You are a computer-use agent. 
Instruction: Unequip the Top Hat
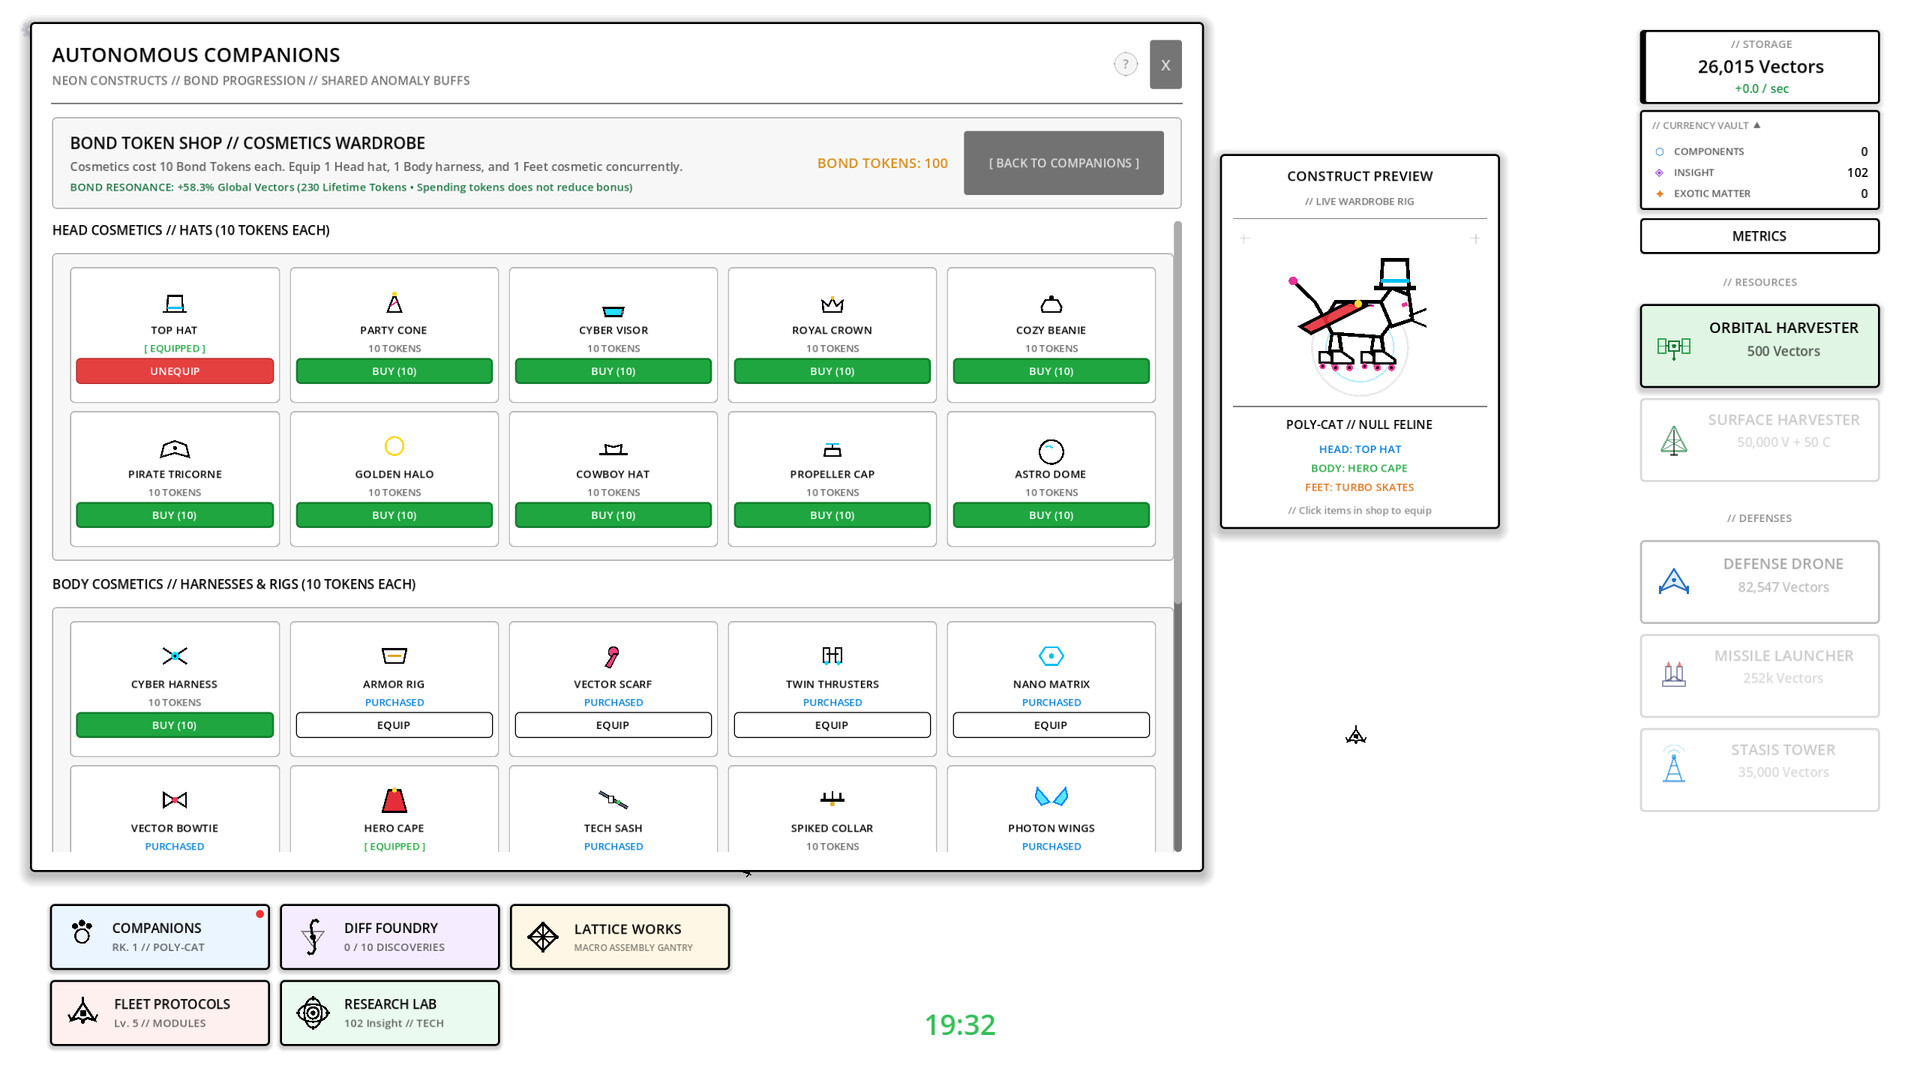coord(174,371)
